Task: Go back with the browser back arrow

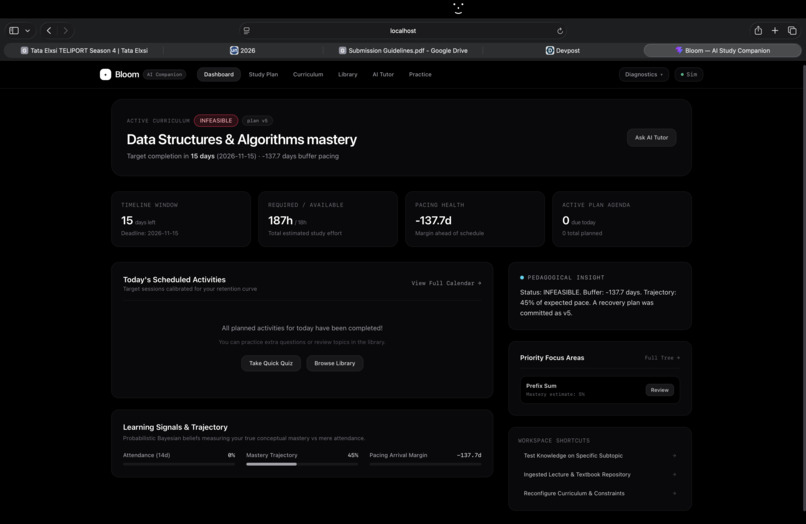Action: [x=49, y=31]
